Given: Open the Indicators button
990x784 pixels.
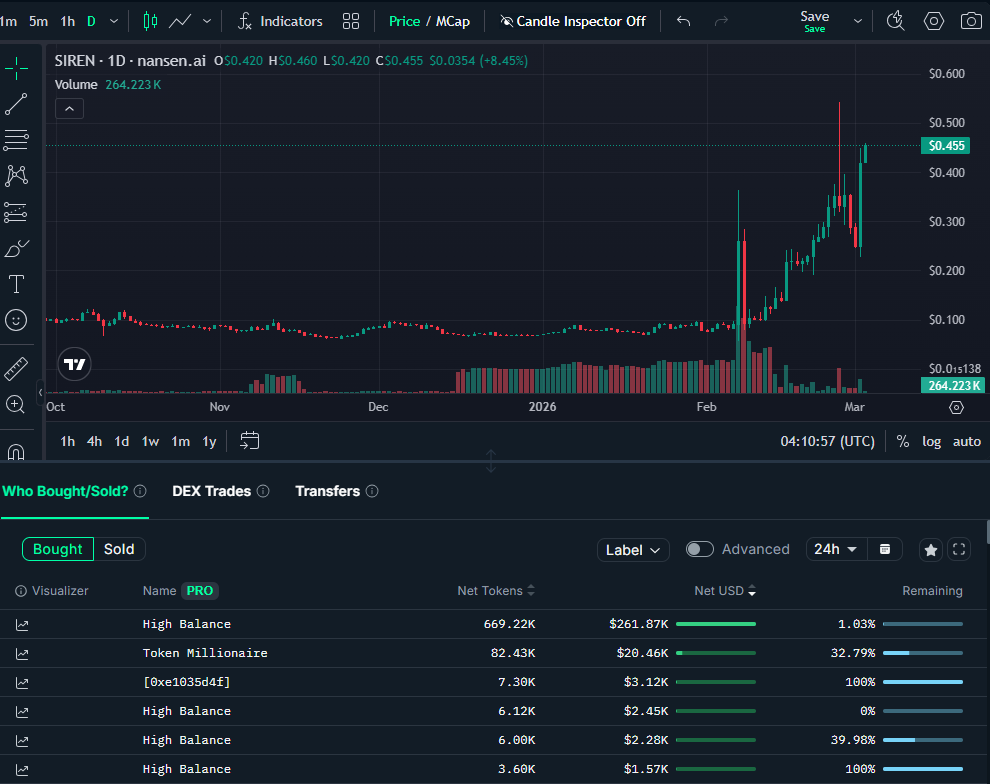Looking at the screenshot, I should pos(280,21).
